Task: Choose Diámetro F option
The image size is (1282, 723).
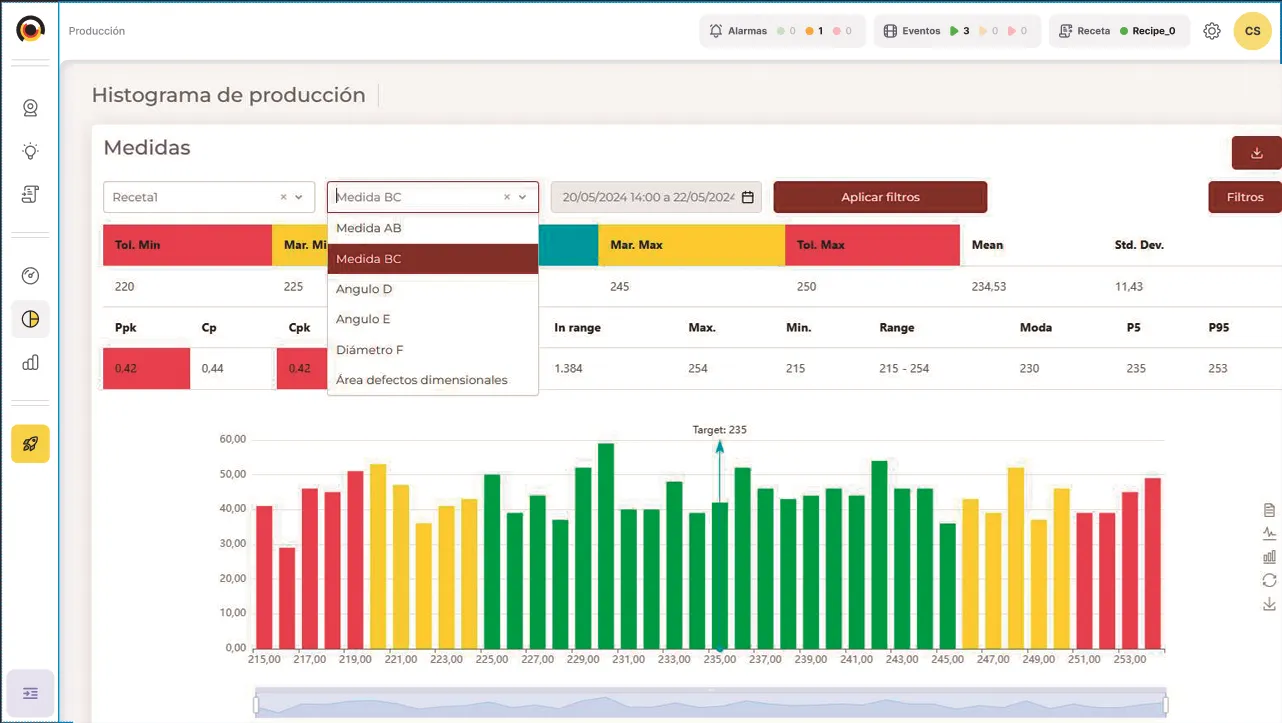Action: pos(433,350)
